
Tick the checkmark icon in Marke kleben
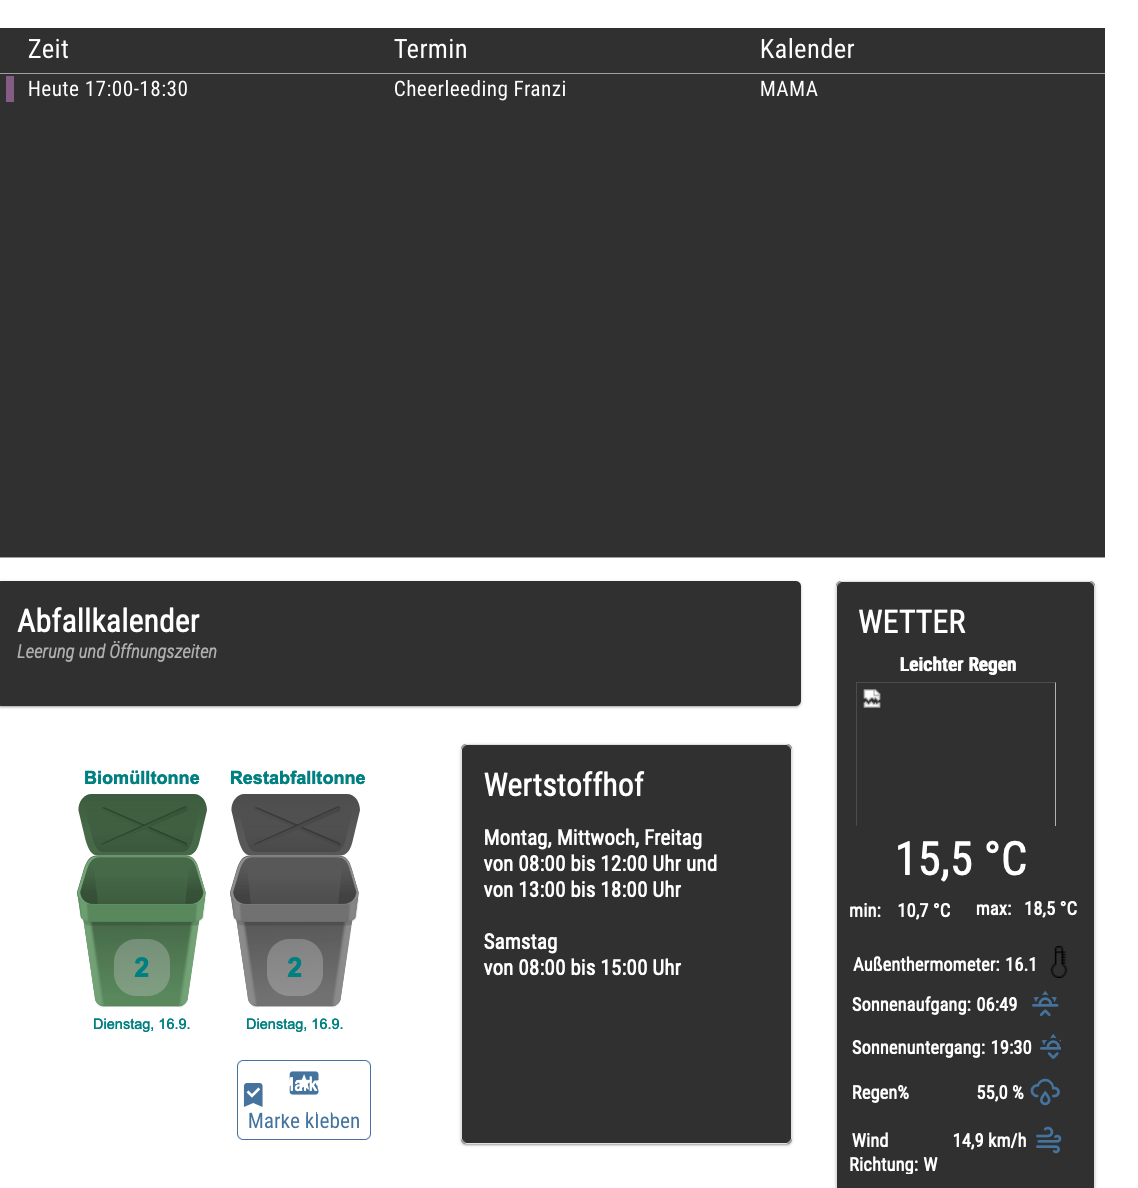point(254,1094)
